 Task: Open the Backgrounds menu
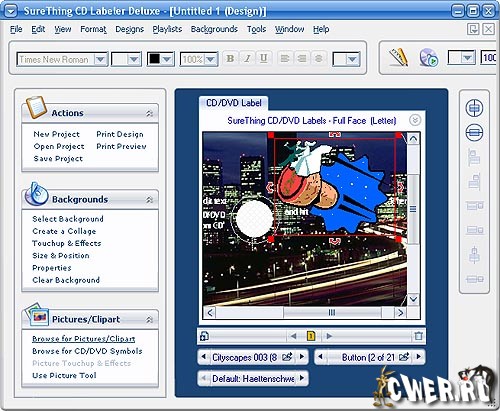point(214,29)
